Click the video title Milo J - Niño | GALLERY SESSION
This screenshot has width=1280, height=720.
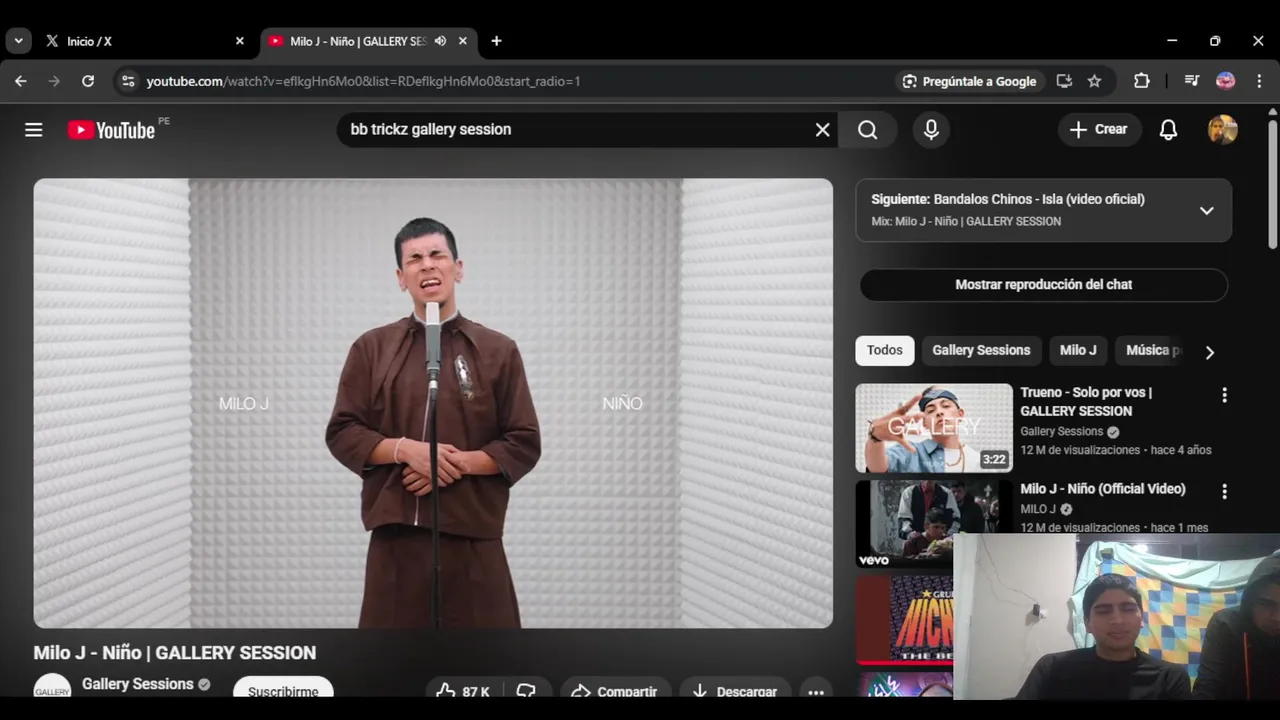tap(175, 652)
